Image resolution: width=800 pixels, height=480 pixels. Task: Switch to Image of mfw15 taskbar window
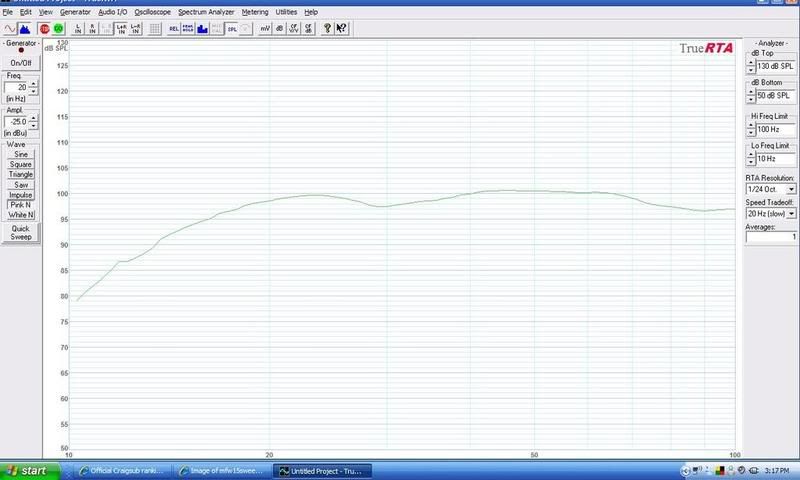point(220,471)
